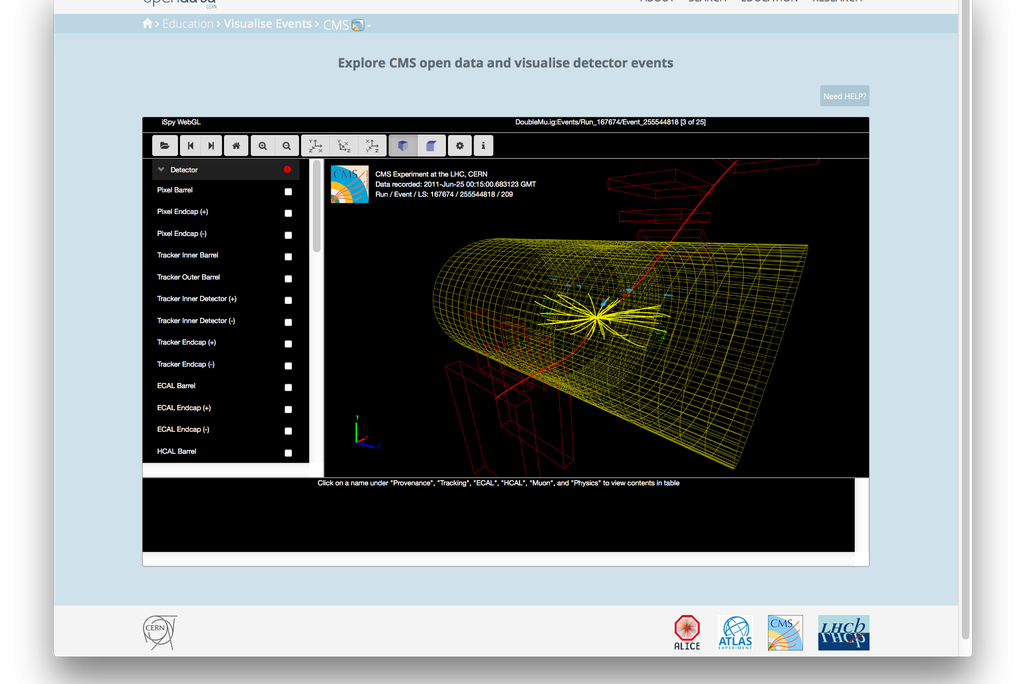Show info with the 'i' toolbar icon
Screen dimensions: 1026x684
(484, 146)
